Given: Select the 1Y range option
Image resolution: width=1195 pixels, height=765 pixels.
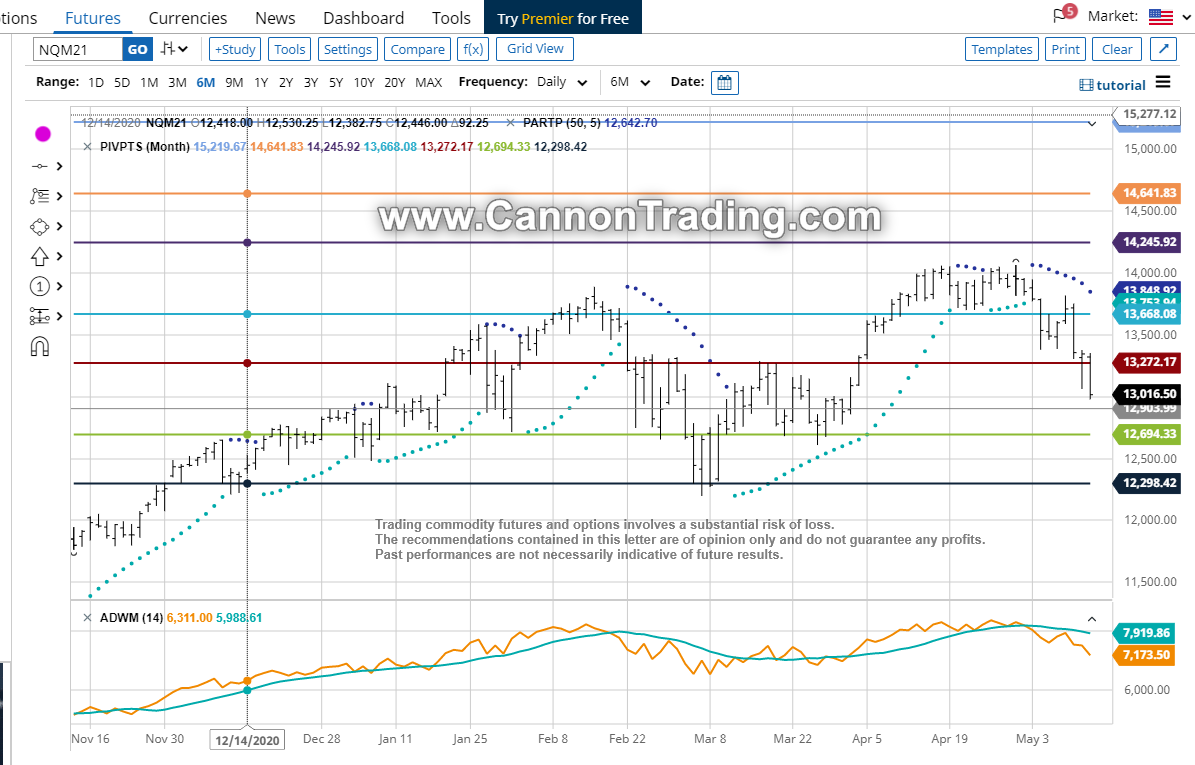Looking at the screenshot, I should point(261,83).
